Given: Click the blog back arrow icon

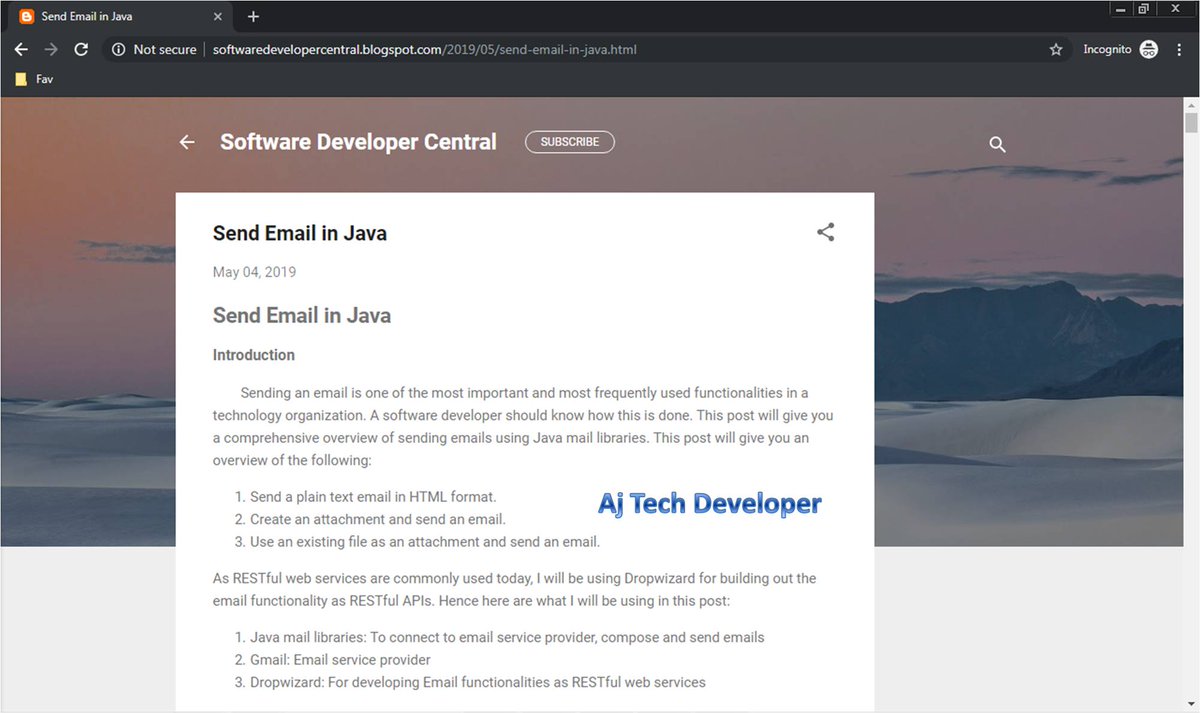Looking at the screenshot, I should (x=187, y=142).
